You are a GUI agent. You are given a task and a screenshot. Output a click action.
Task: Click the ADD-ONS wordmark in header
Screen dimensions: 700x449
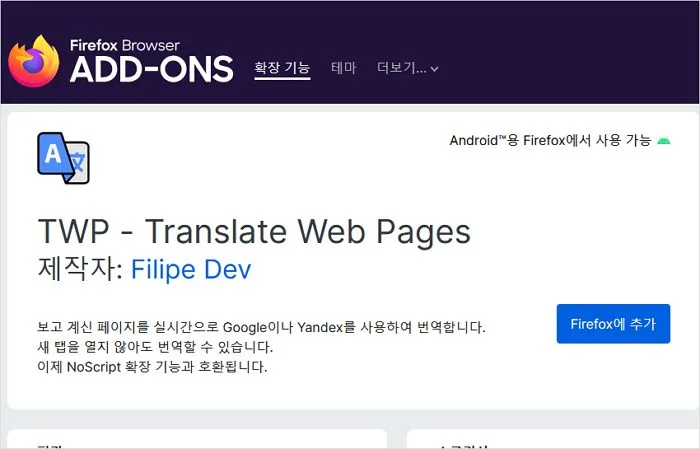151,69
